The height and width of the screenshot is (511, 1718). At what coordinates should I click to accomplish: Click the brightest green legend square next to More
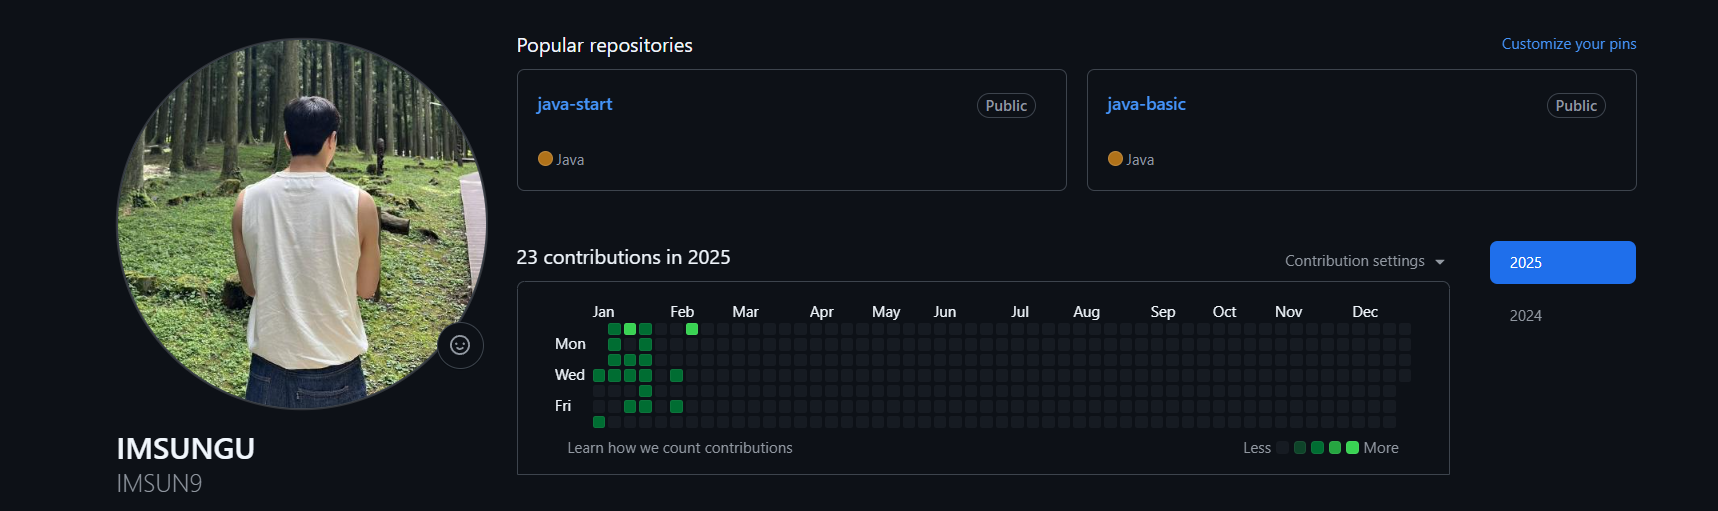[x=1352, y=448]
